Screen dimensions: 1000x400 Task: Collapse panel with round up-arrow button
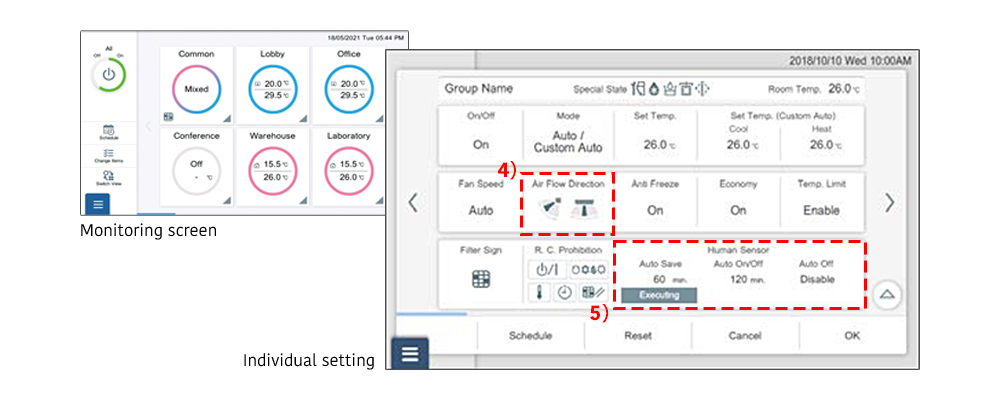888,295
